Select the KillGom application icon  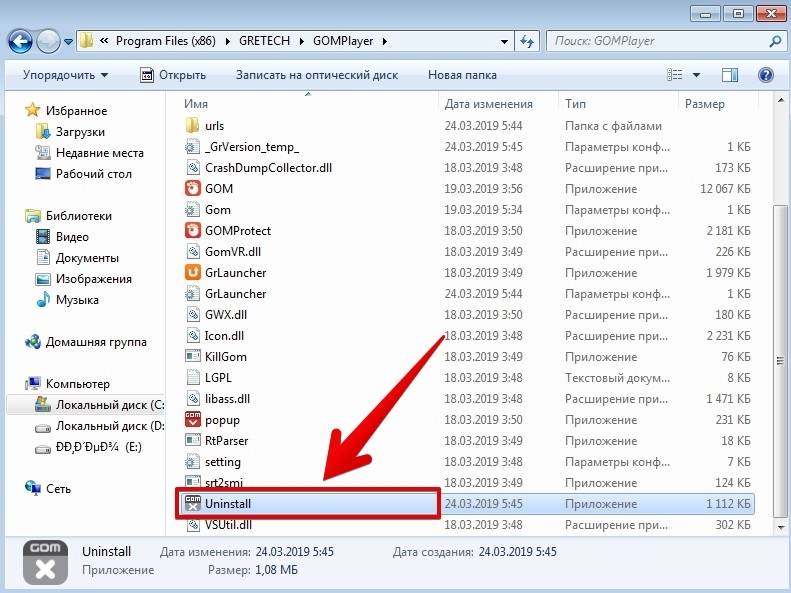click(192, 357)
